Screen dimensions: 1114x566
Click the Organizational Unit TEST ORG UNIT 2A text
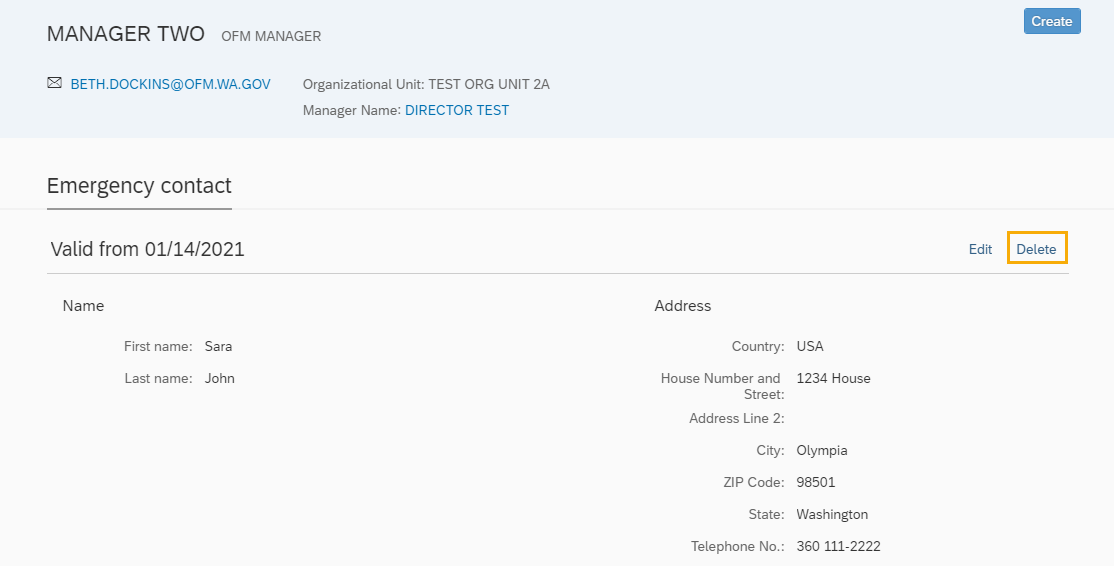[x=426, y=84]
